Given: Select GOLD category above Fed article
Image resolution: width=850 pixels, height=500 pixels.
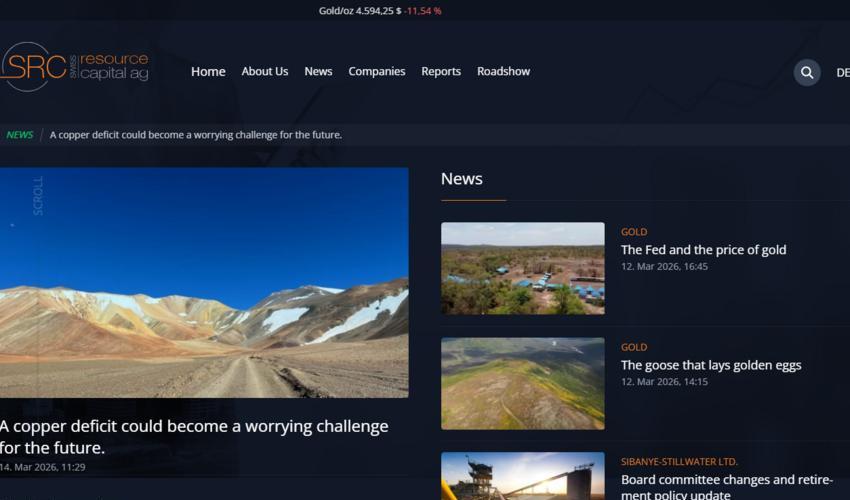Looking at the screenshot, I should point(634,232).
